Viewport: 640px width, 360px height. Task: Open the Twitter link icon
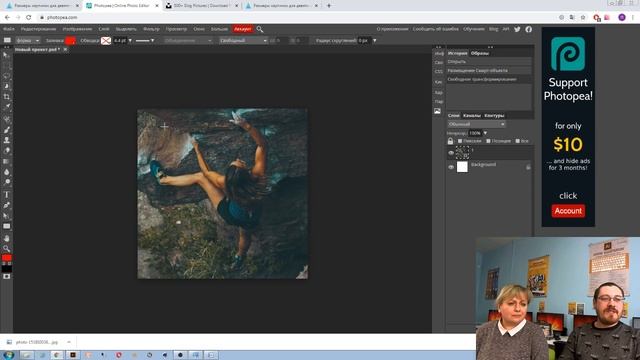[x=517, y=29]
